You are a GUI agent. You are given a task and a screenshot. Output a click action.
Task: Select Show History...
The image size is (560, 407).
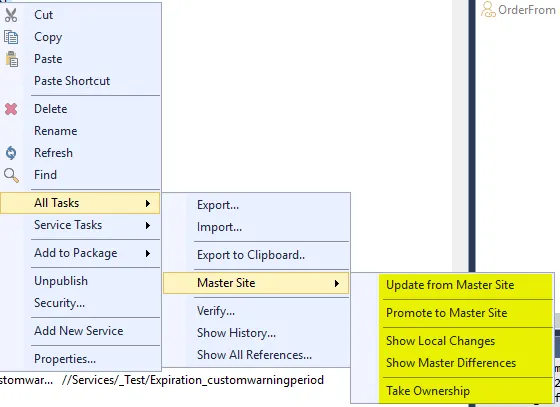click(256, 333)
